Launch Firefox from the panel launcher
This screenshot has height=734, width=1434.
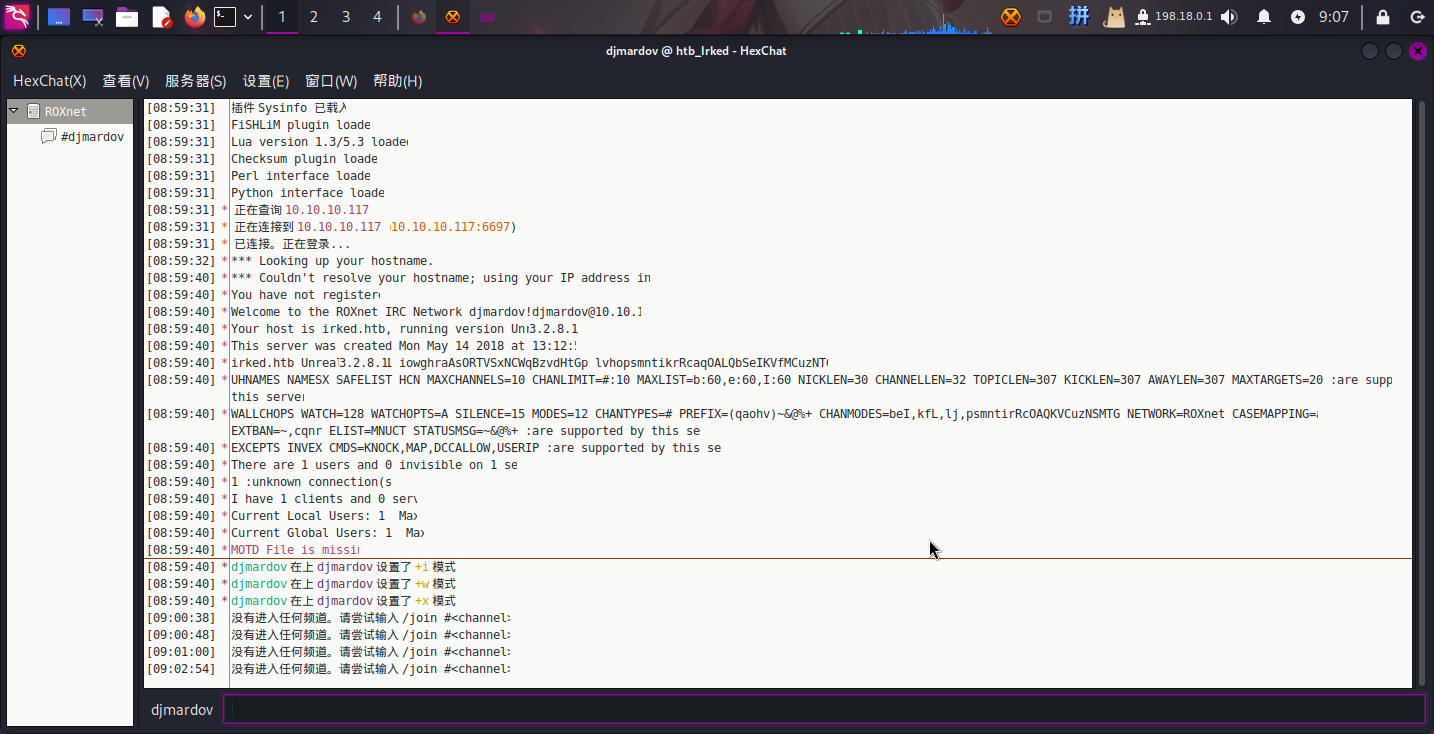[x=194, y=17]
